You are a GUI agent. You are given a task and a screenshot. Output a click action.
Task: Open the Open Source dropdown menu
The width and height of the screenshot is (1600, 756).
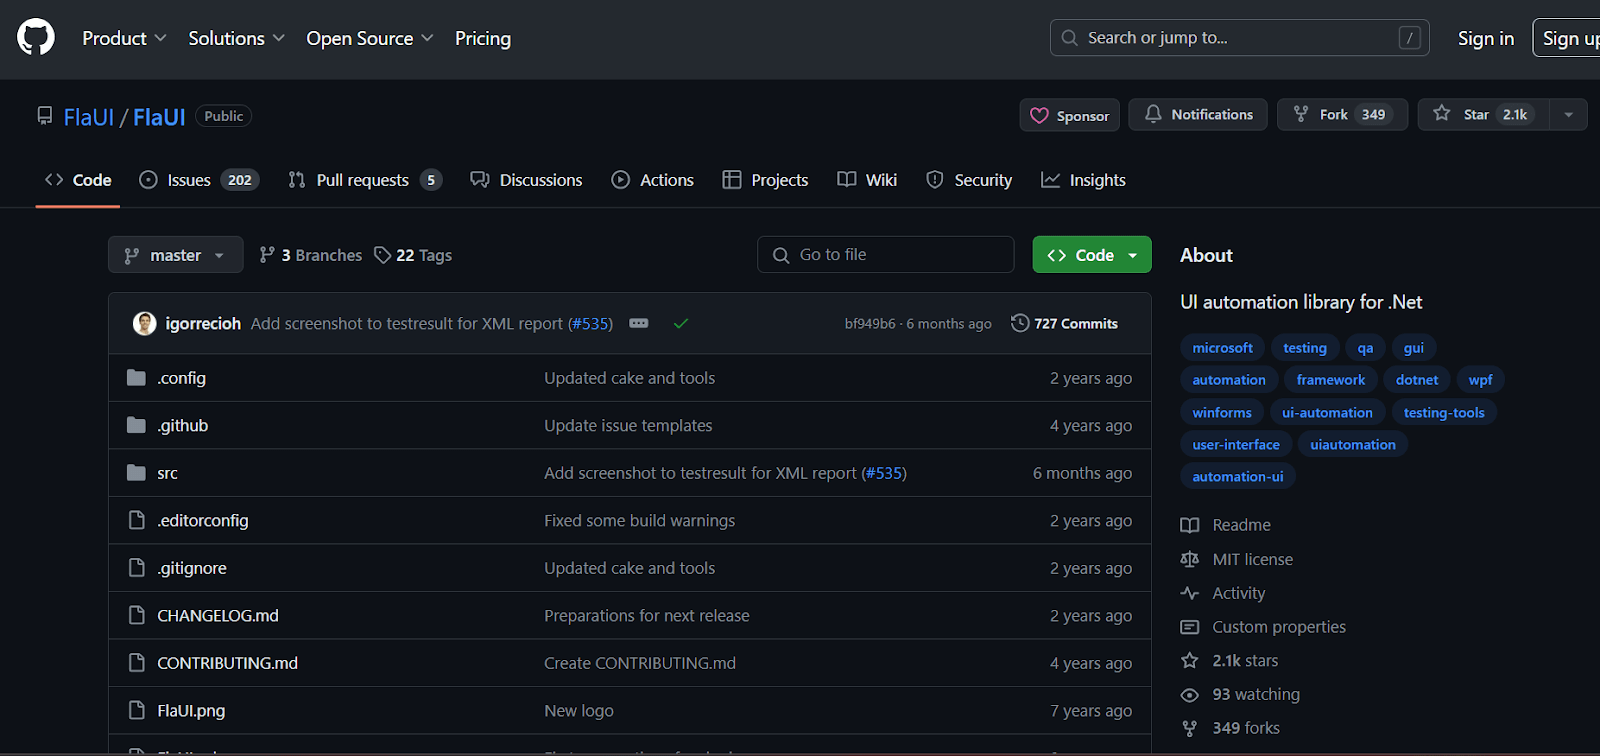370,38
